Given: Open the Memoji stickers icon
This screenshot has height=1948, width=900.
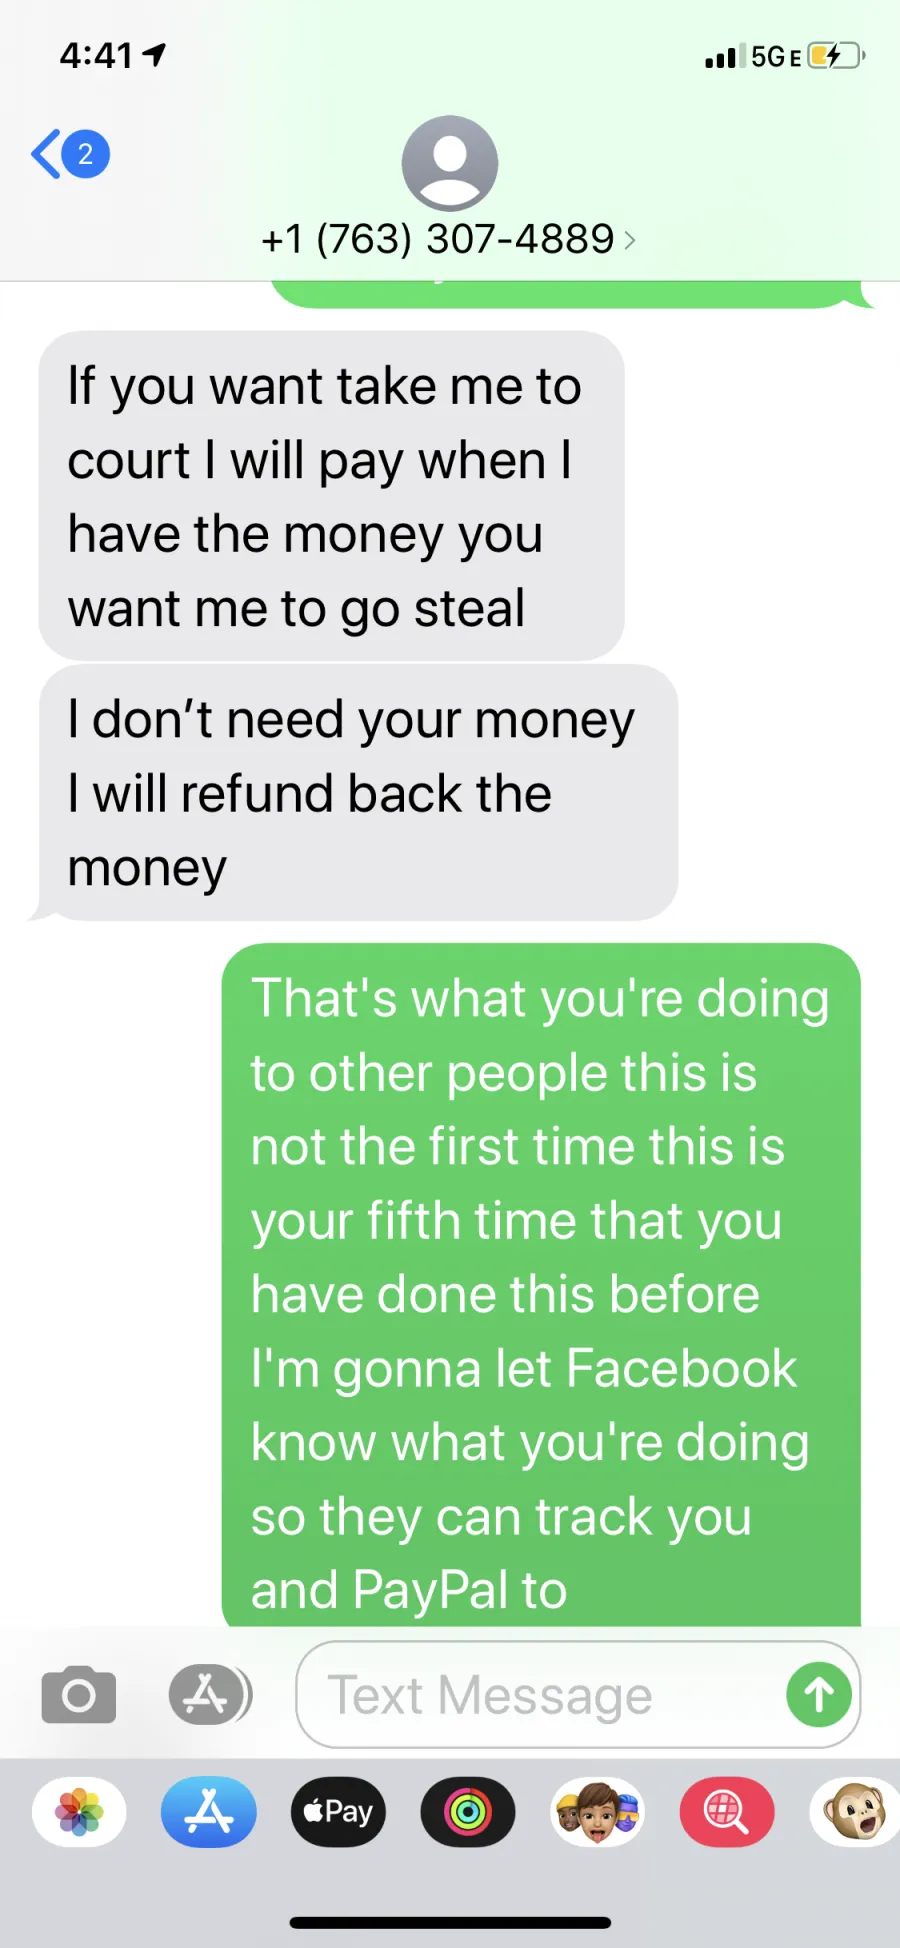Looking at the screenshot, I should [x=598, y=1812].
